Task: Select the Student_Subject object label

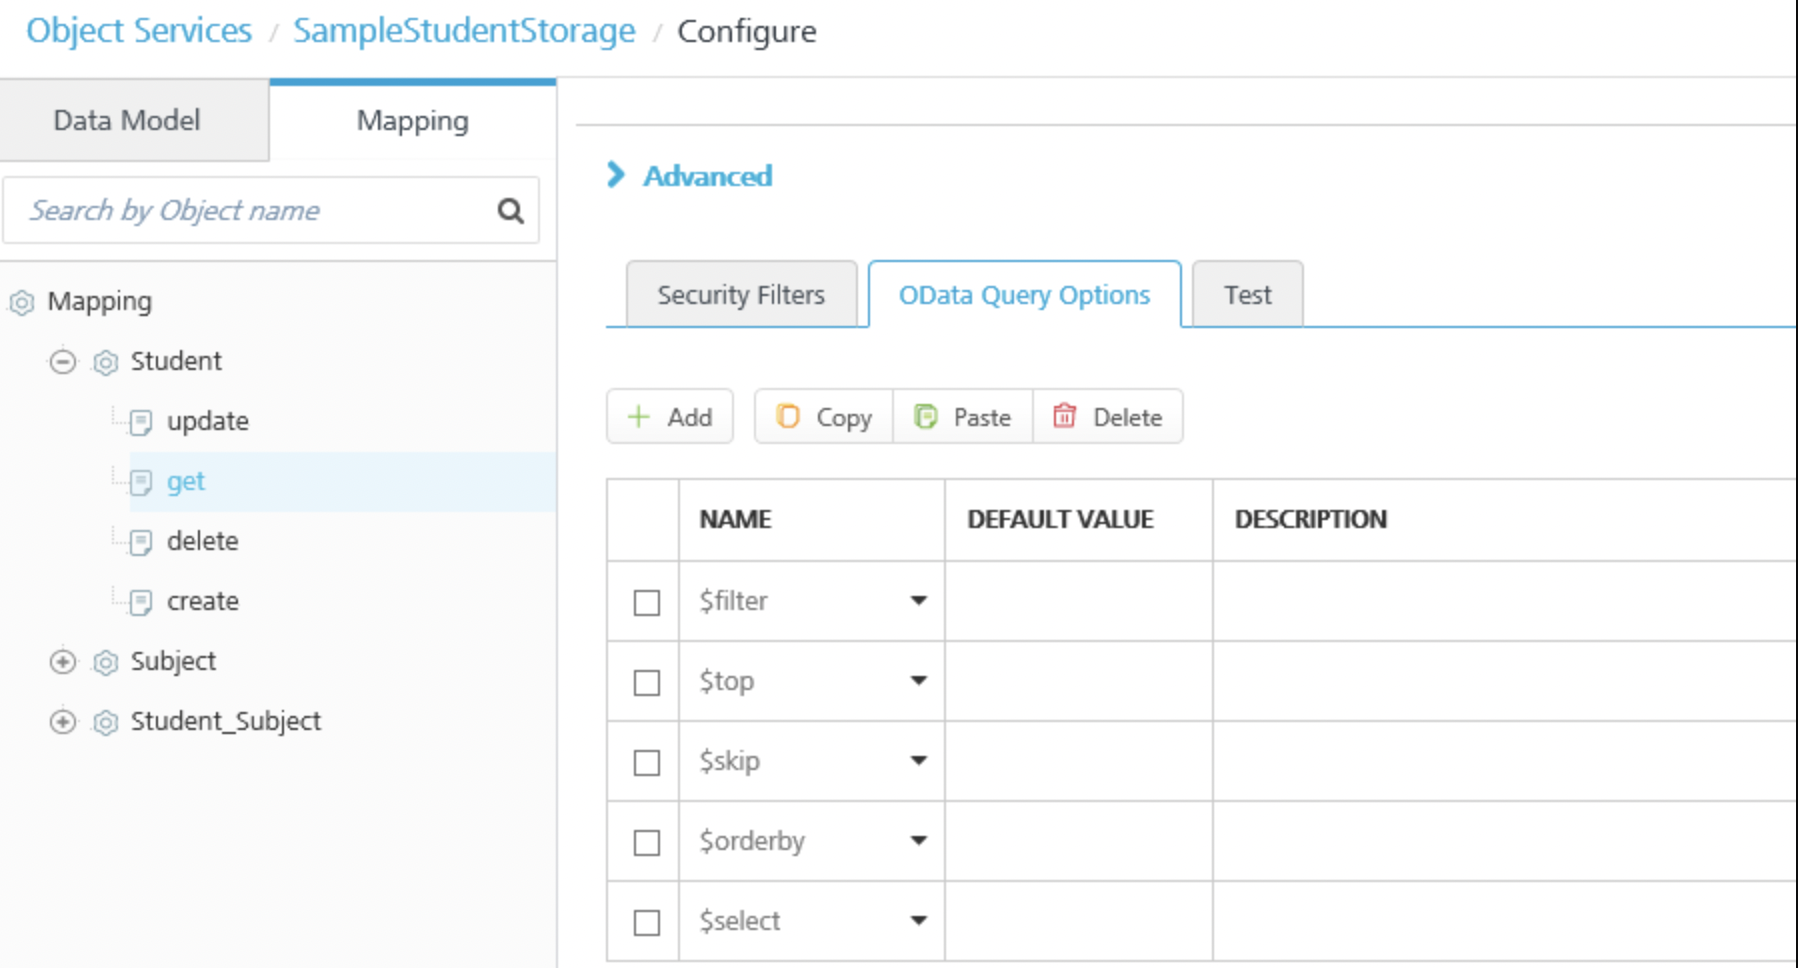Action: 226,721
